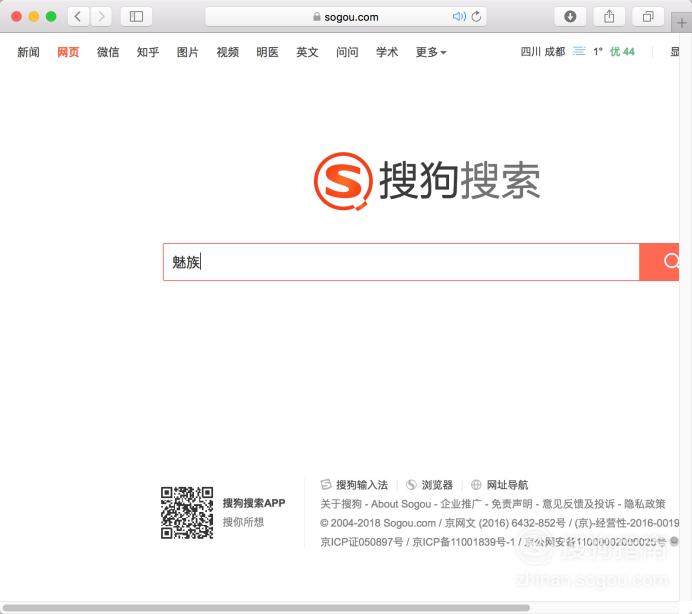692x614 pixels.
Task: Switch to the 图片 tab
Action: coord(188,52)
